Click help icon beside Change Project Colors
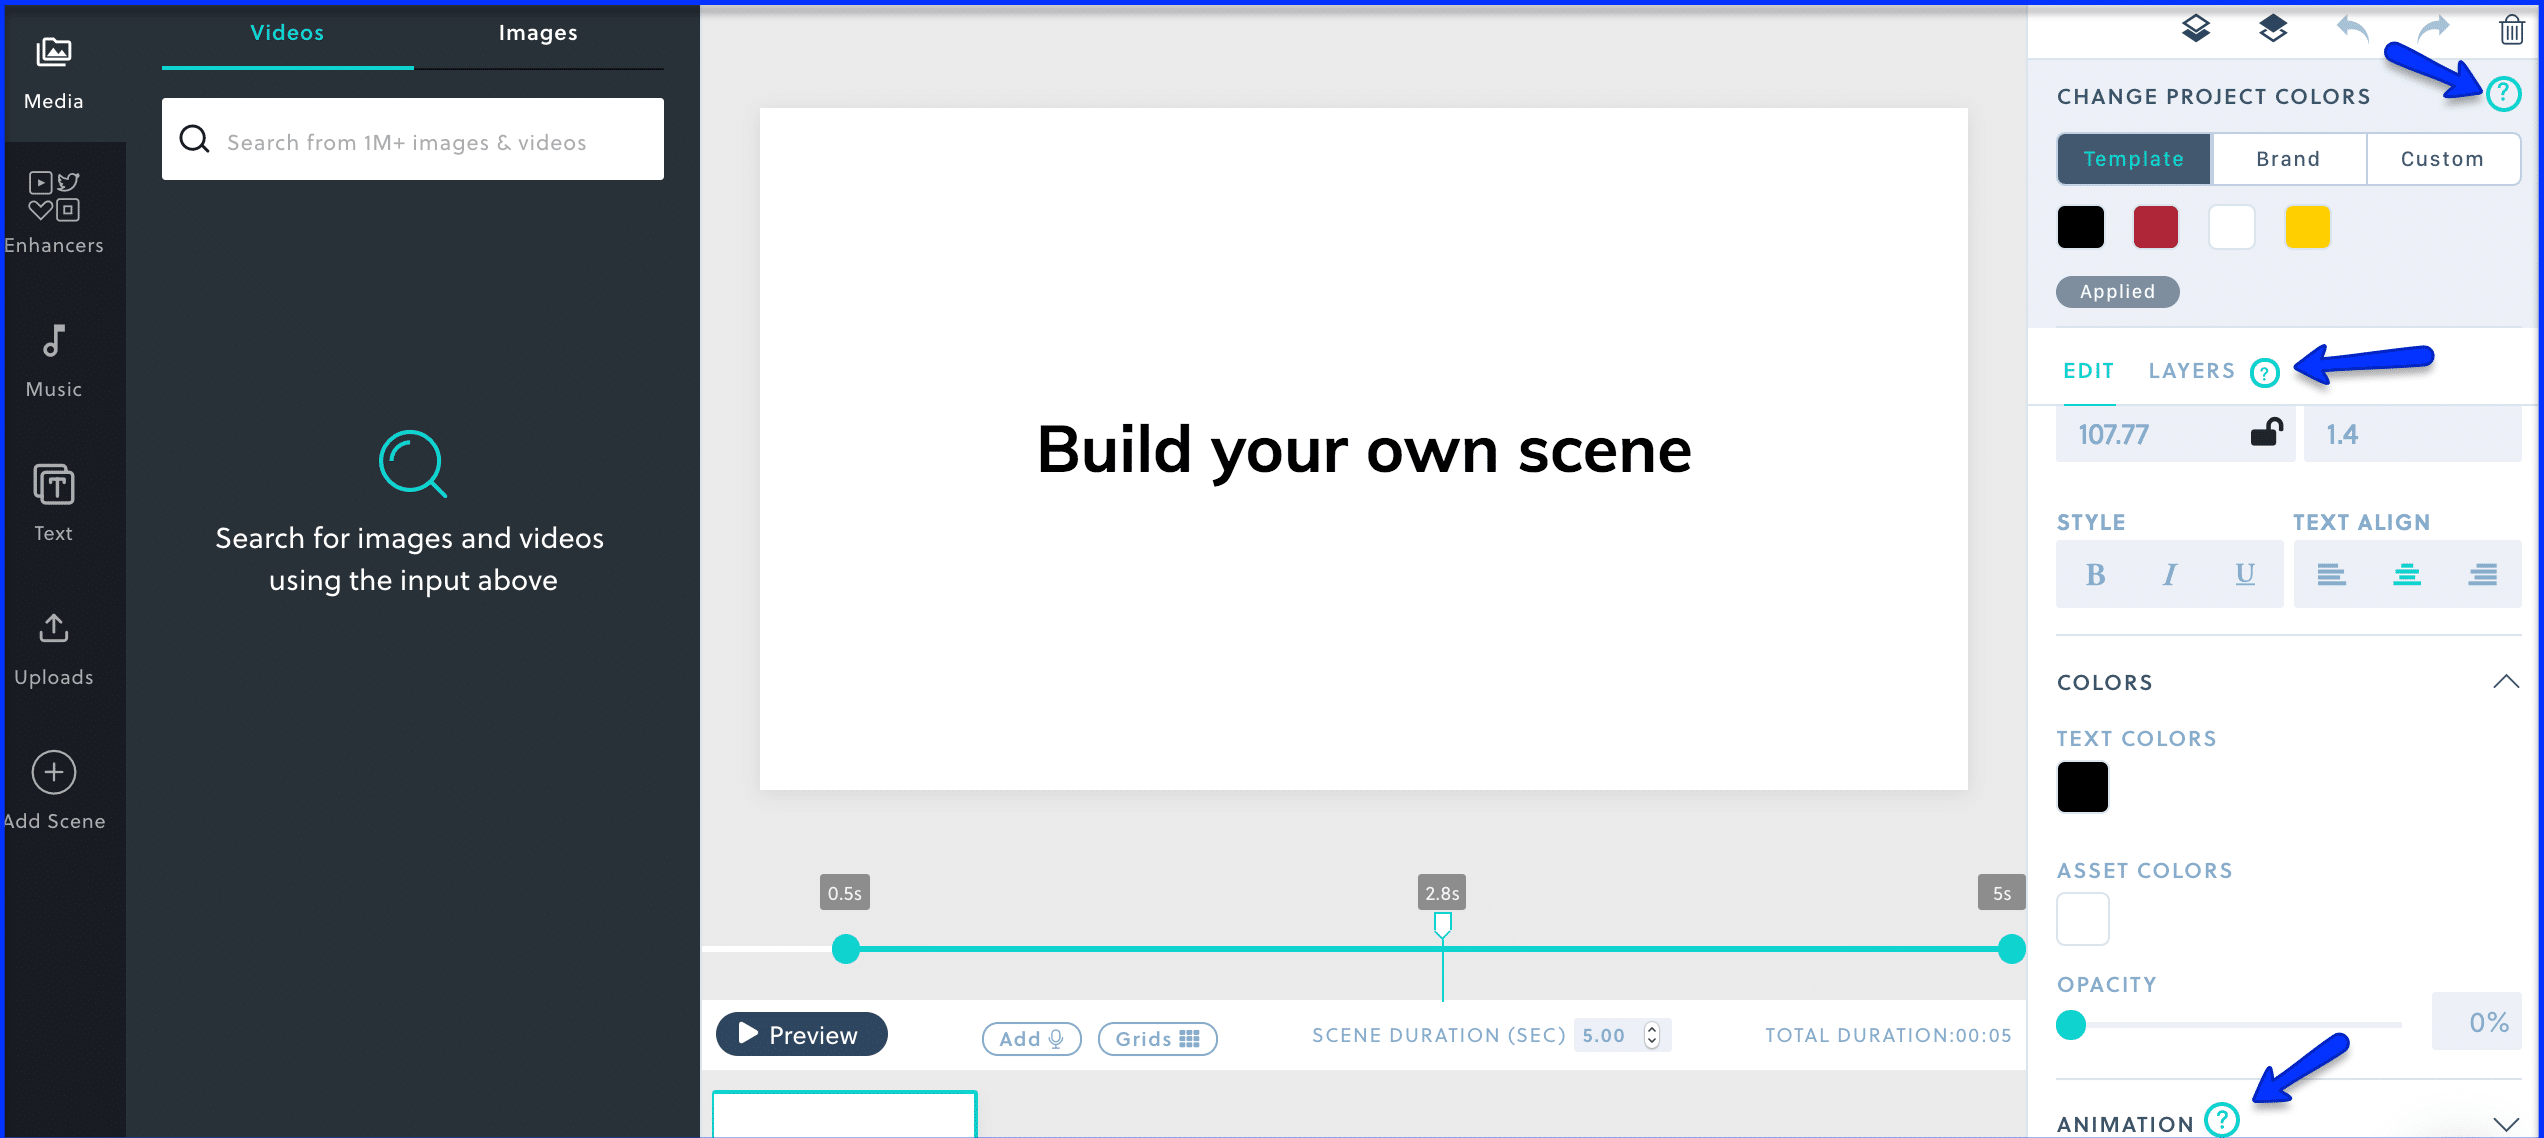The width and height of the screenshot is (2544, 1138). click(2503, 94)
